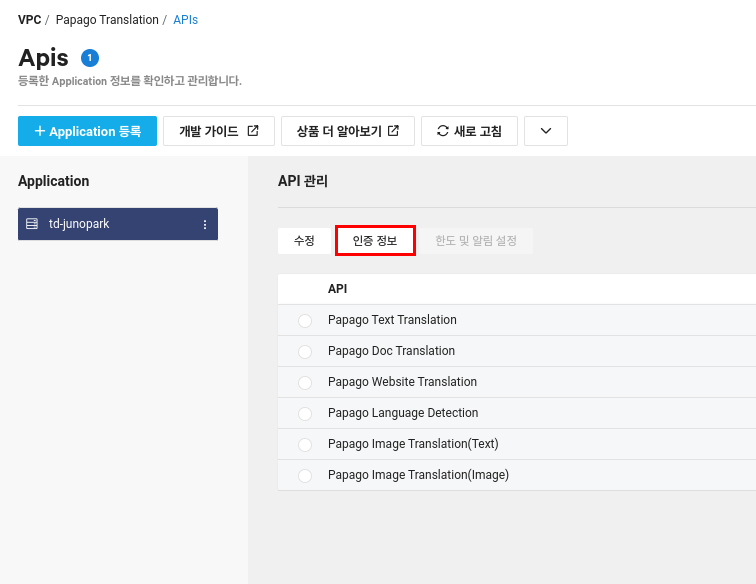
Task: Click the Papago Text Translation label
Action: (x=392, y=320)
